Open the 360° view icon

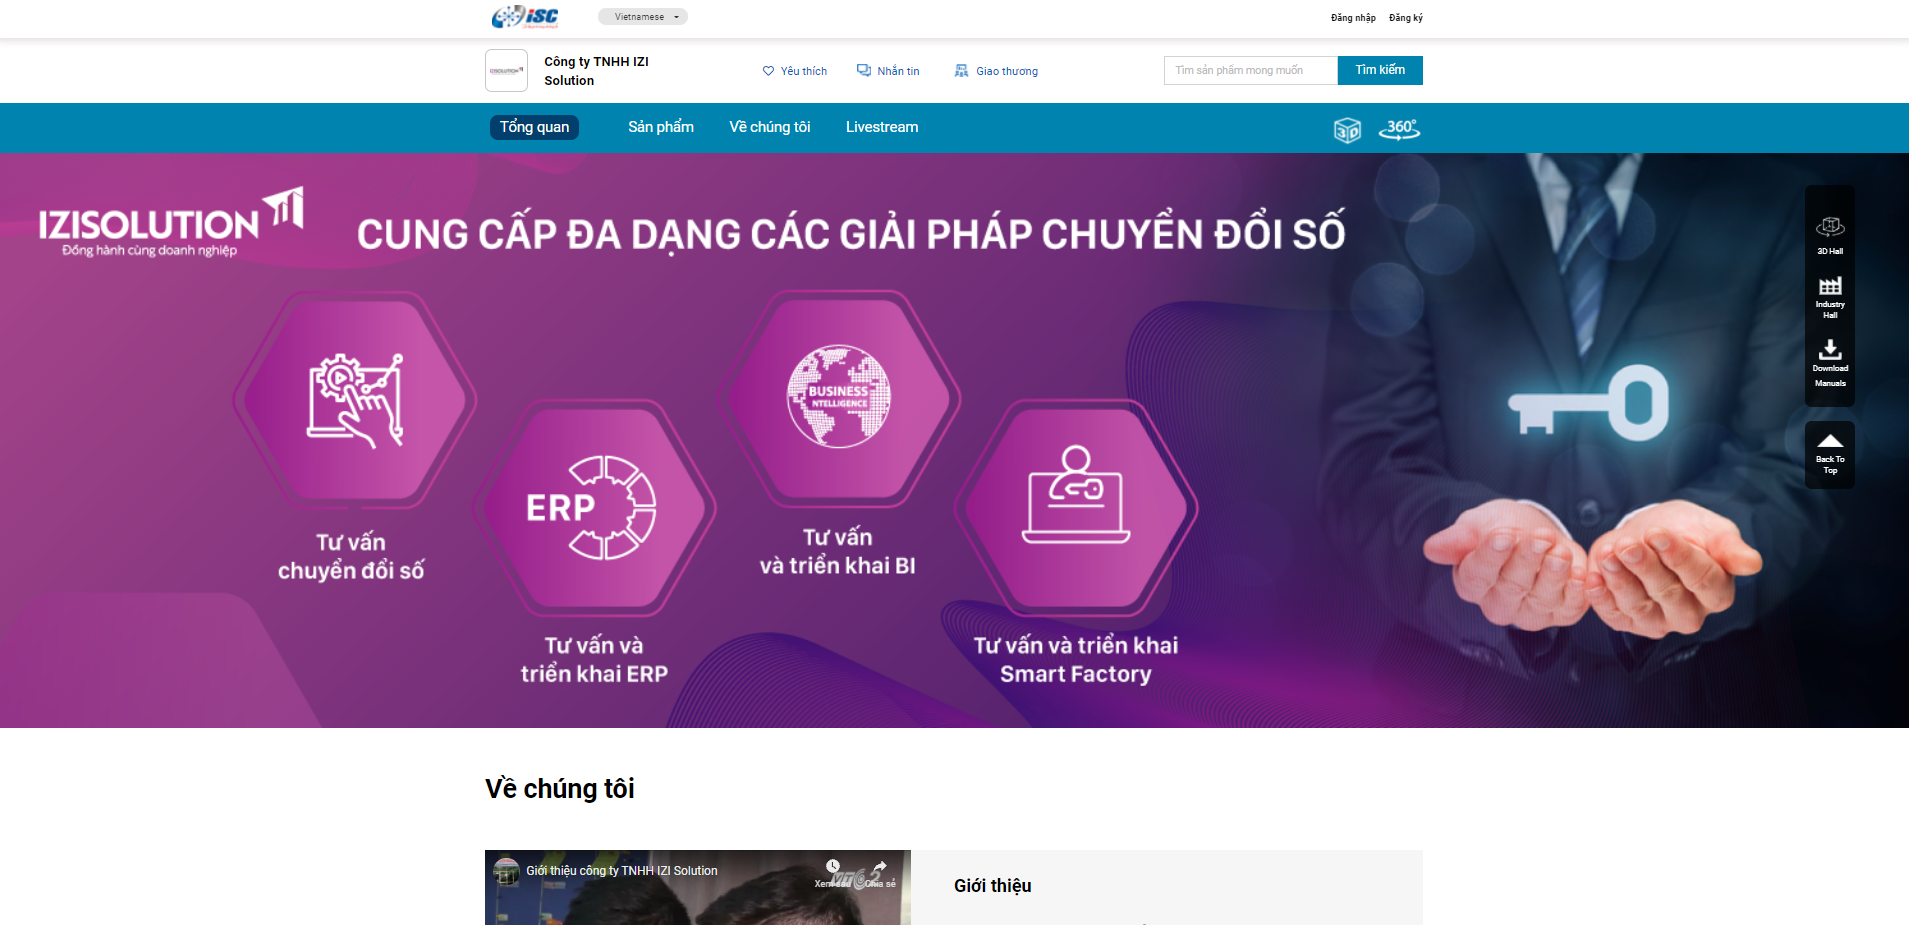click(x=1399, y=129)
